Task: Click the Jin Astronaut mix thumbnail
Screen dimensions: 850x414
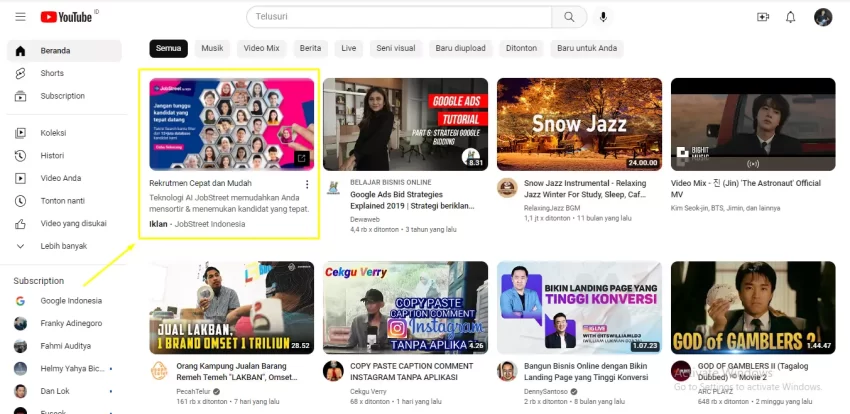Action: [x=753, y=124]
